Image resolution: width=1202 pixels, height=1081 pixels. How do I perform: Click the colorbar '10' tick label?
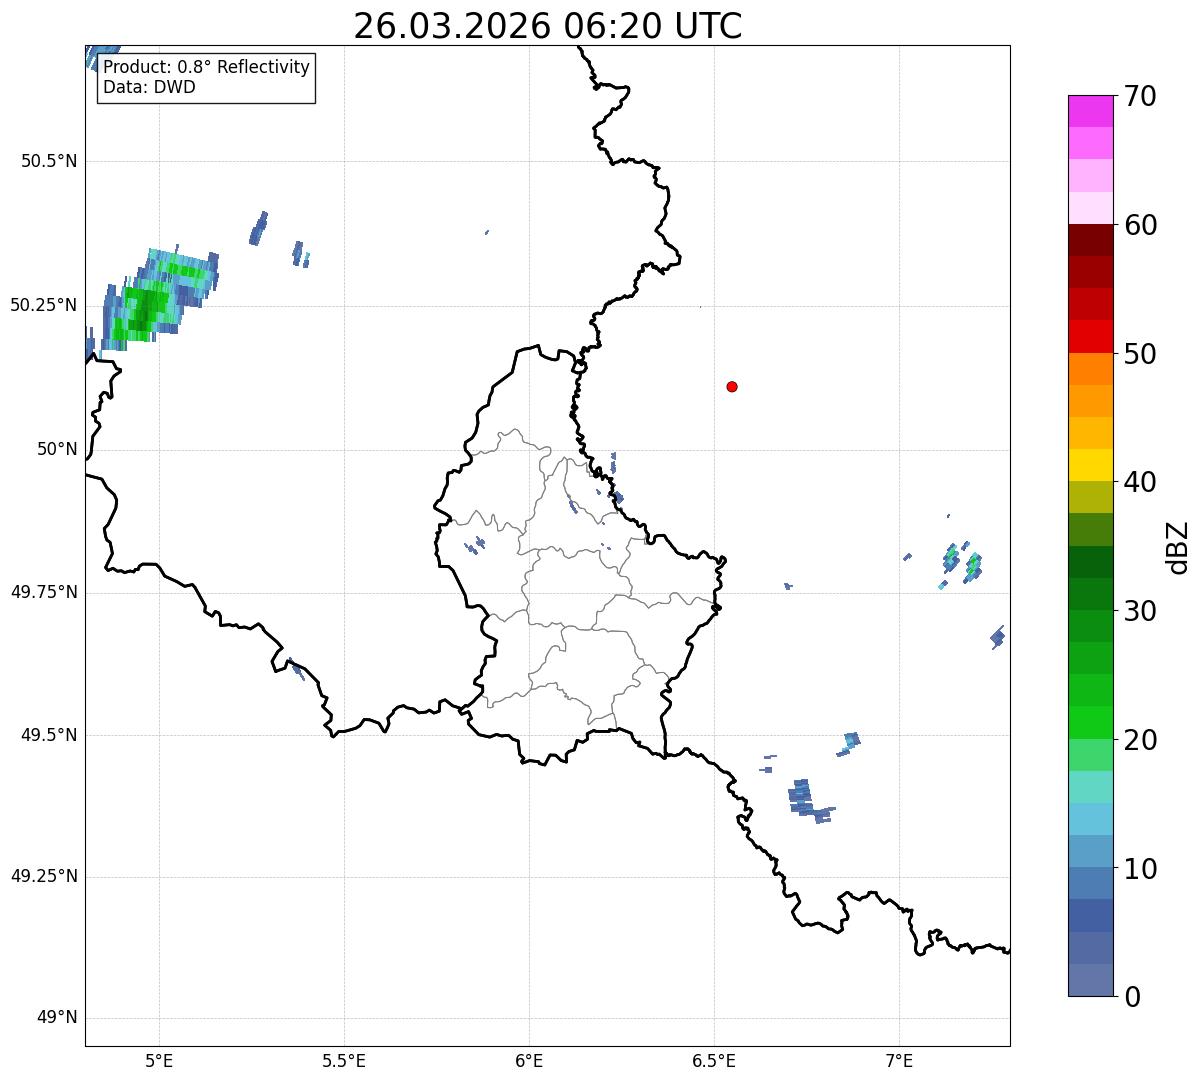tap(1140, 869)
